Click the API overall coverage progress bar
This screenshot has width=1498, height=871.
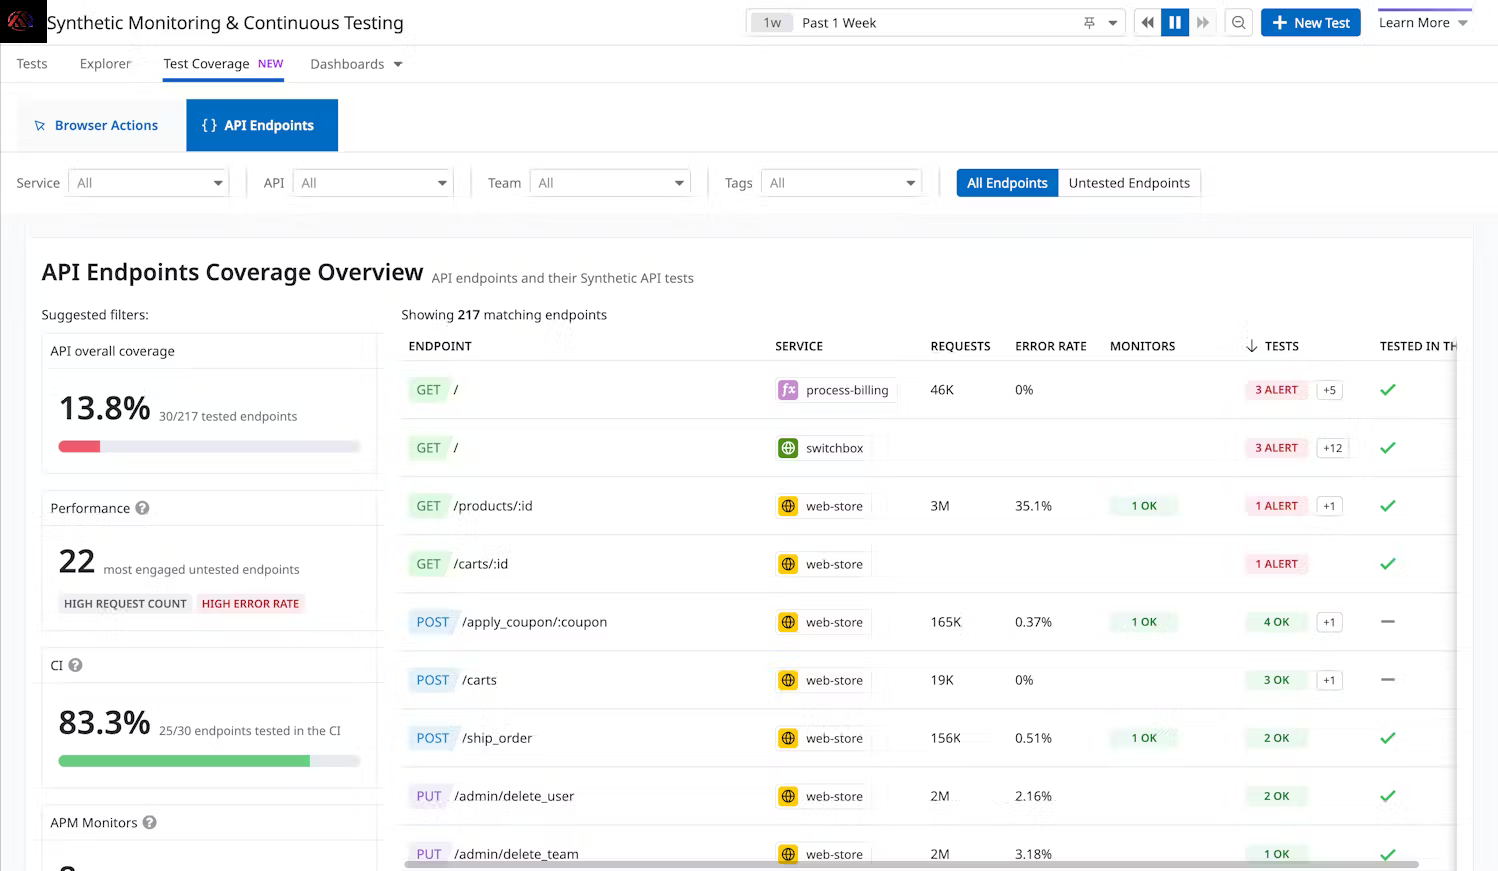point(209,446)
